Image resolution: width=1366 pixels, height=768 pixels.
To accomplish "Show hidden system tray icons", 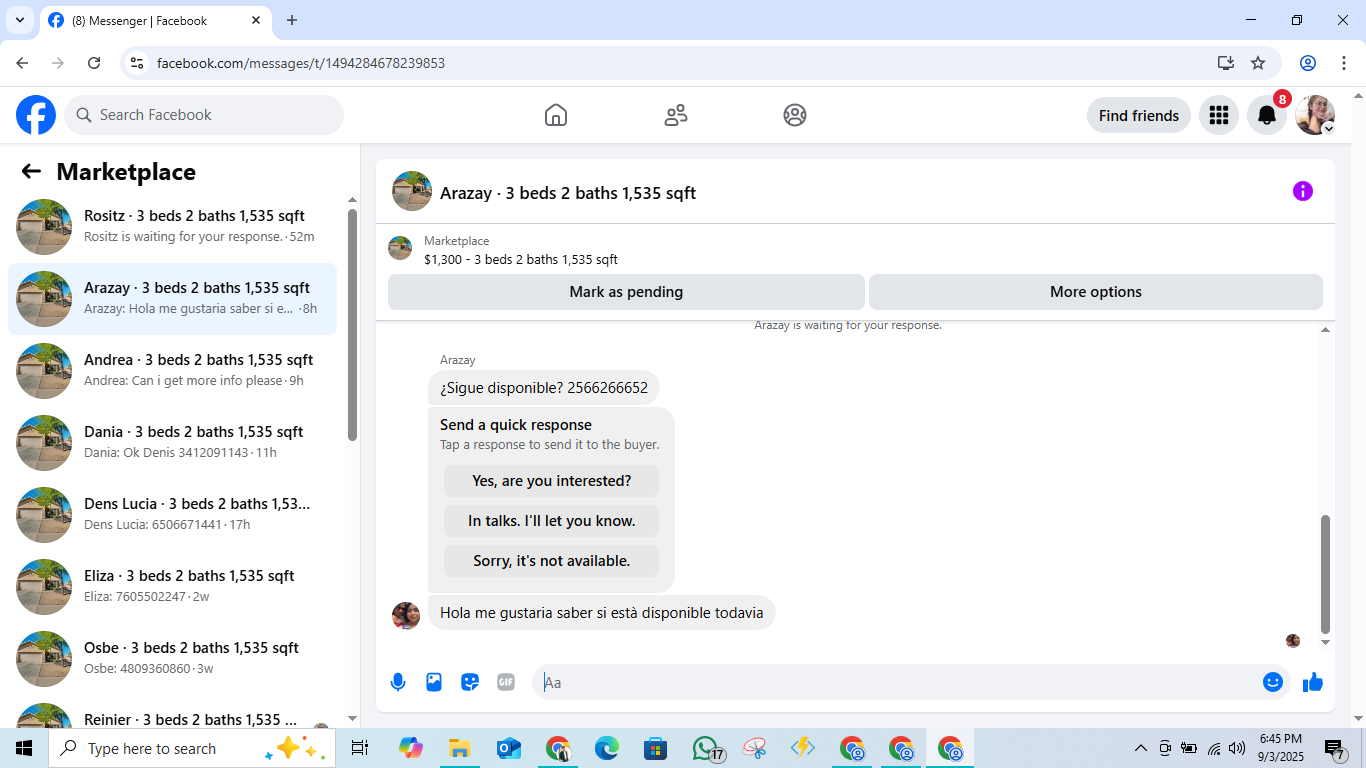I will click(1140, 748).
